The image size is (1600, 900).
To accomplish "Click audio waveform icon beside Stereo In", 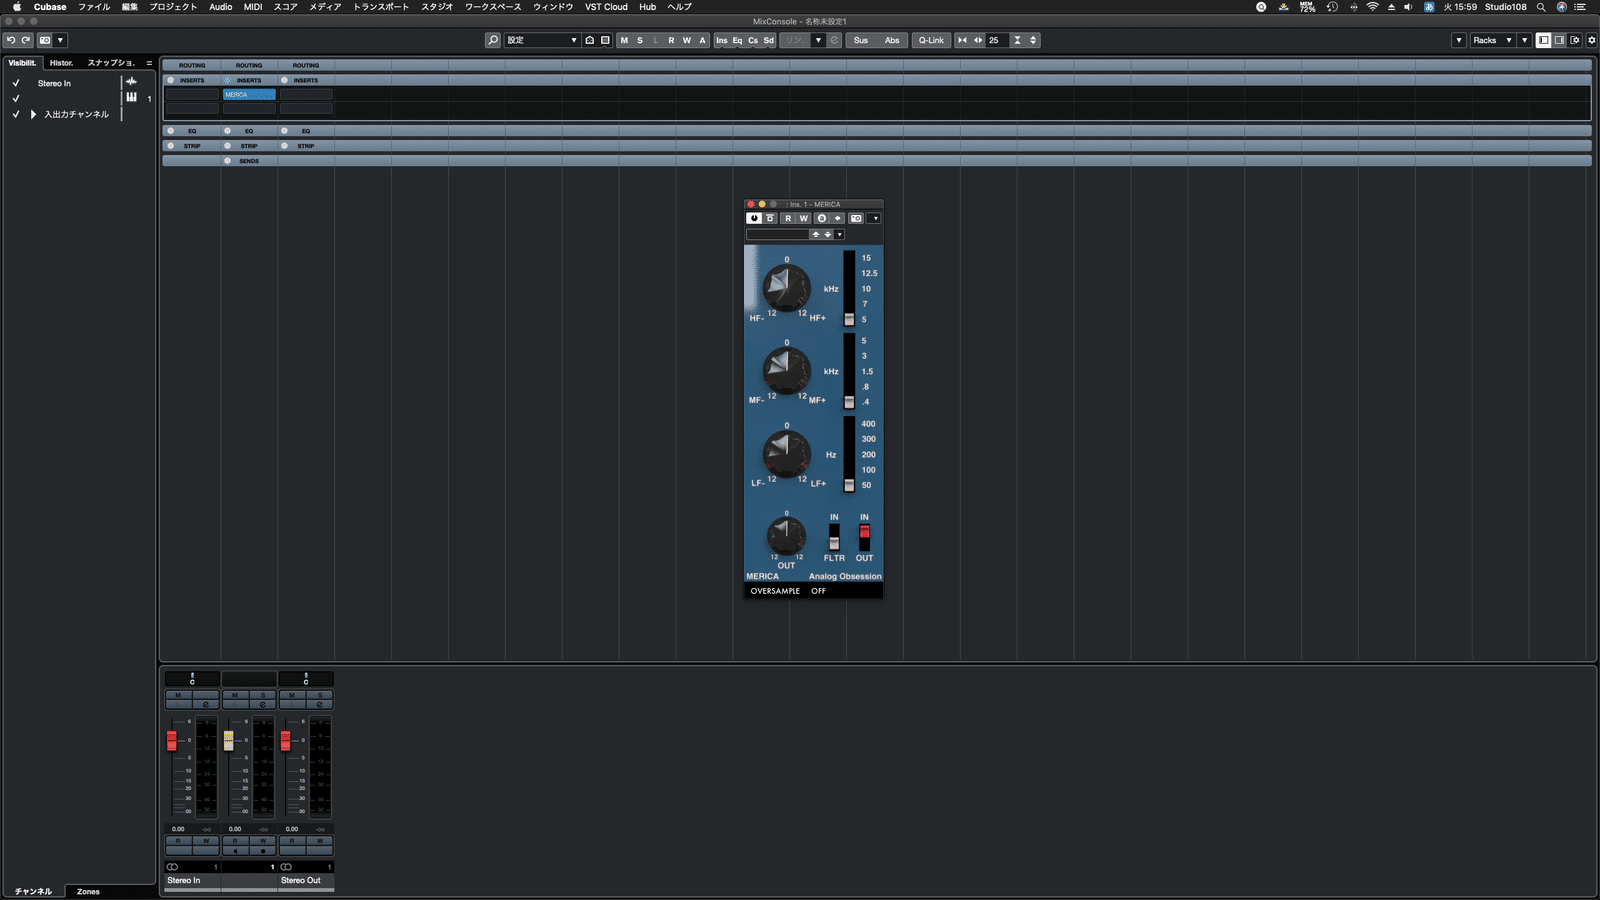I will pos(131,82).
